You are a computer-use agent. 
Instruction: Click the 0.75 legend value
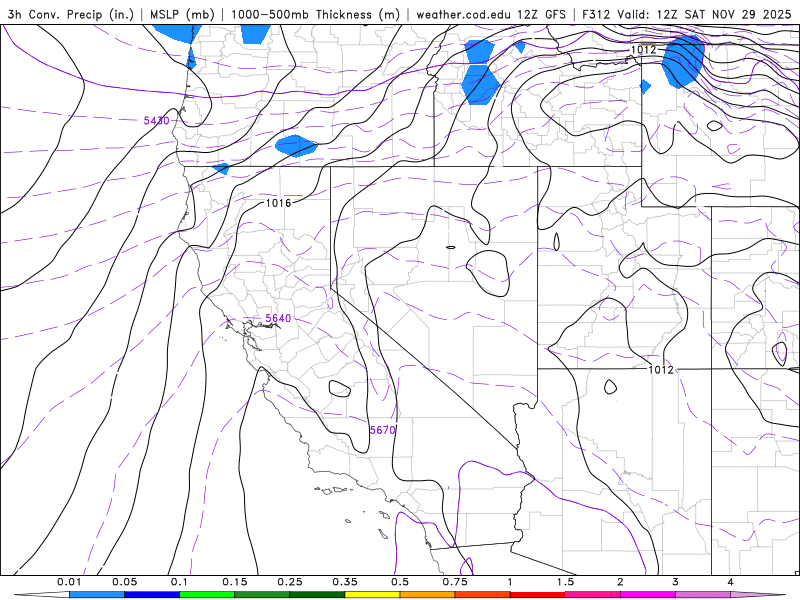(455, 582)
